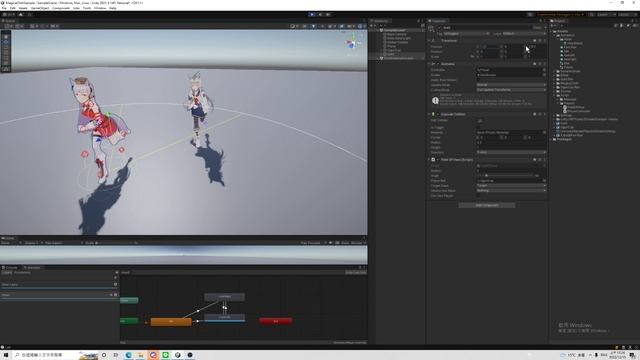Screen dimensions: 640x360
Task: Collapse the Capsule Collider component
Action: point(429,114)
